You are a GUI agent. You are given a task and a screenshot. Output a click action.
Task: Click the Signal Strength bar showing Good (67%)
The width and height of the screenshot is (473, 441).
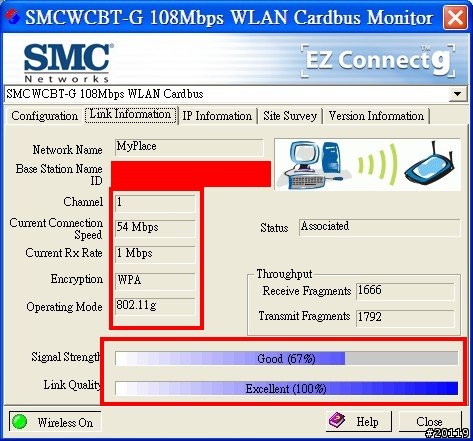click(x=286, y=359)
